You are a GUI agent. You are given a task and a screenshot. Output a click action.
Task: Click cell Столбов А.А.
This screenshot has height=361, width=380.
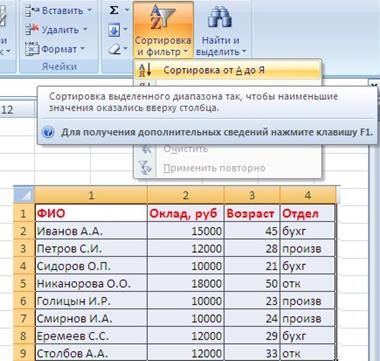point(91,353)
